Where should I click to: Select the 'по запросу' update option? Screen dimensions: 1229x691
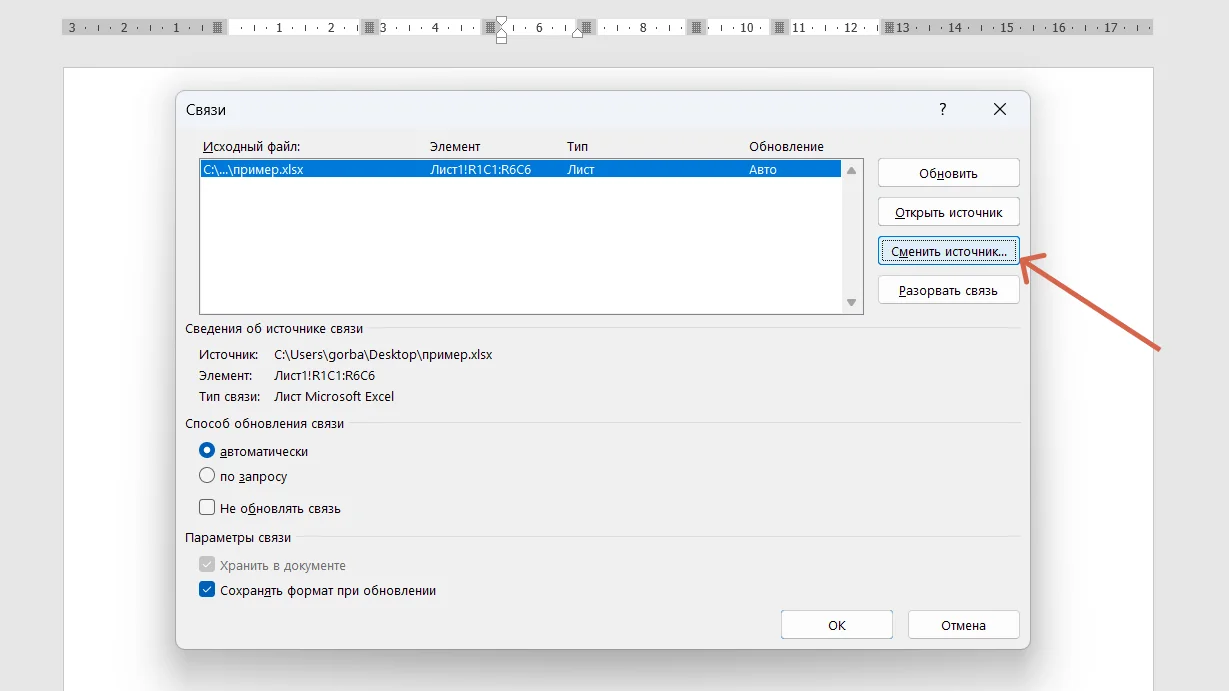tap(208, 476)
